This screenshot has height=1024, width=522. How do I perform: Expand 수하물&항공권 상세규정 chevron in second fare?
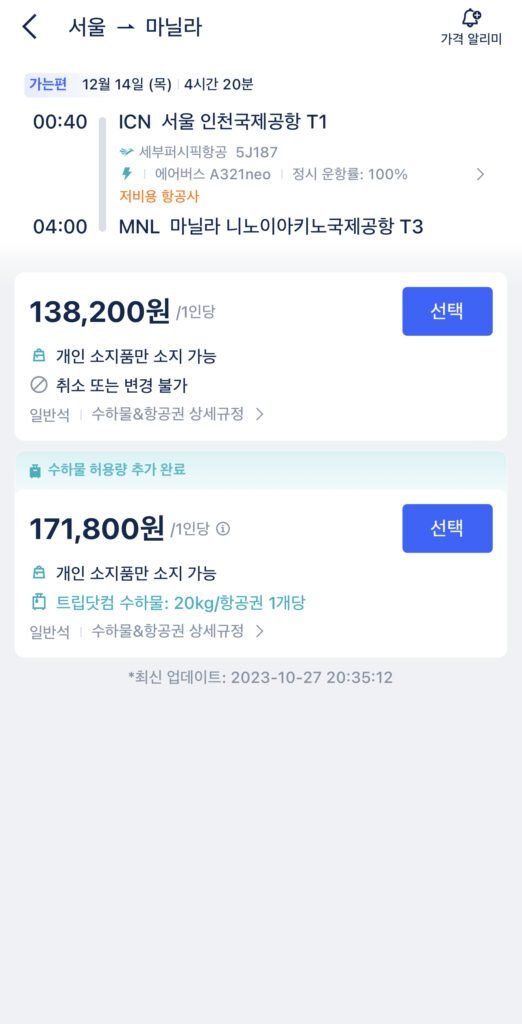tap(259, 631)
